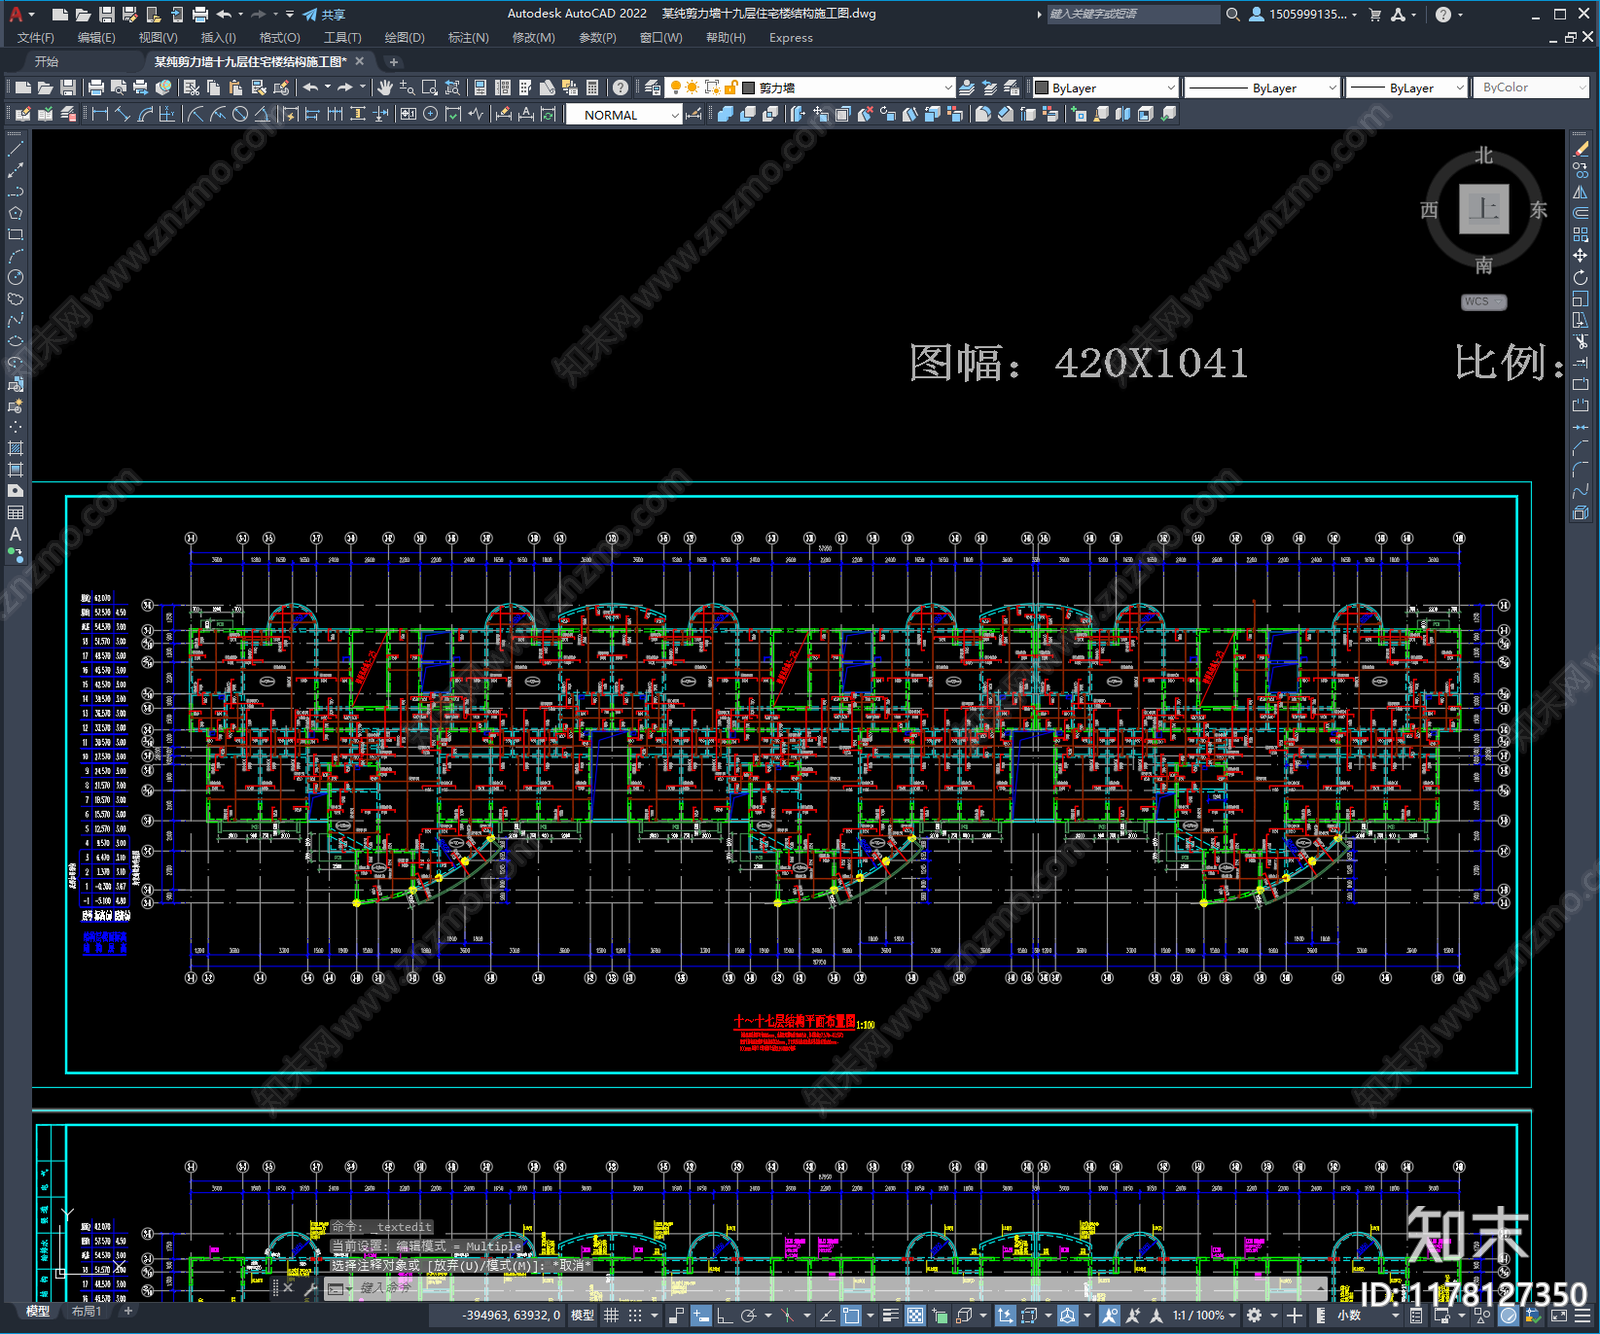Click the help question mark in standard toolbar

tap(620, 88)
